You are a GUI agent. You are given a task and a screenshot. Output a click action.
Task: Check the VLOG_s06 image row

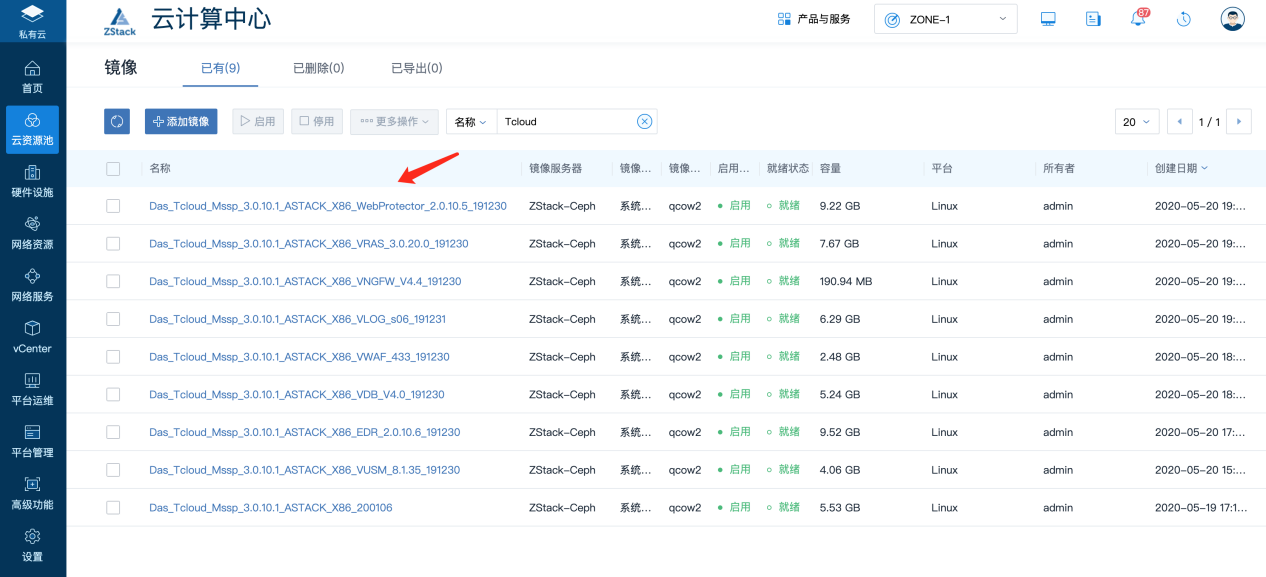tap(113, 319)
